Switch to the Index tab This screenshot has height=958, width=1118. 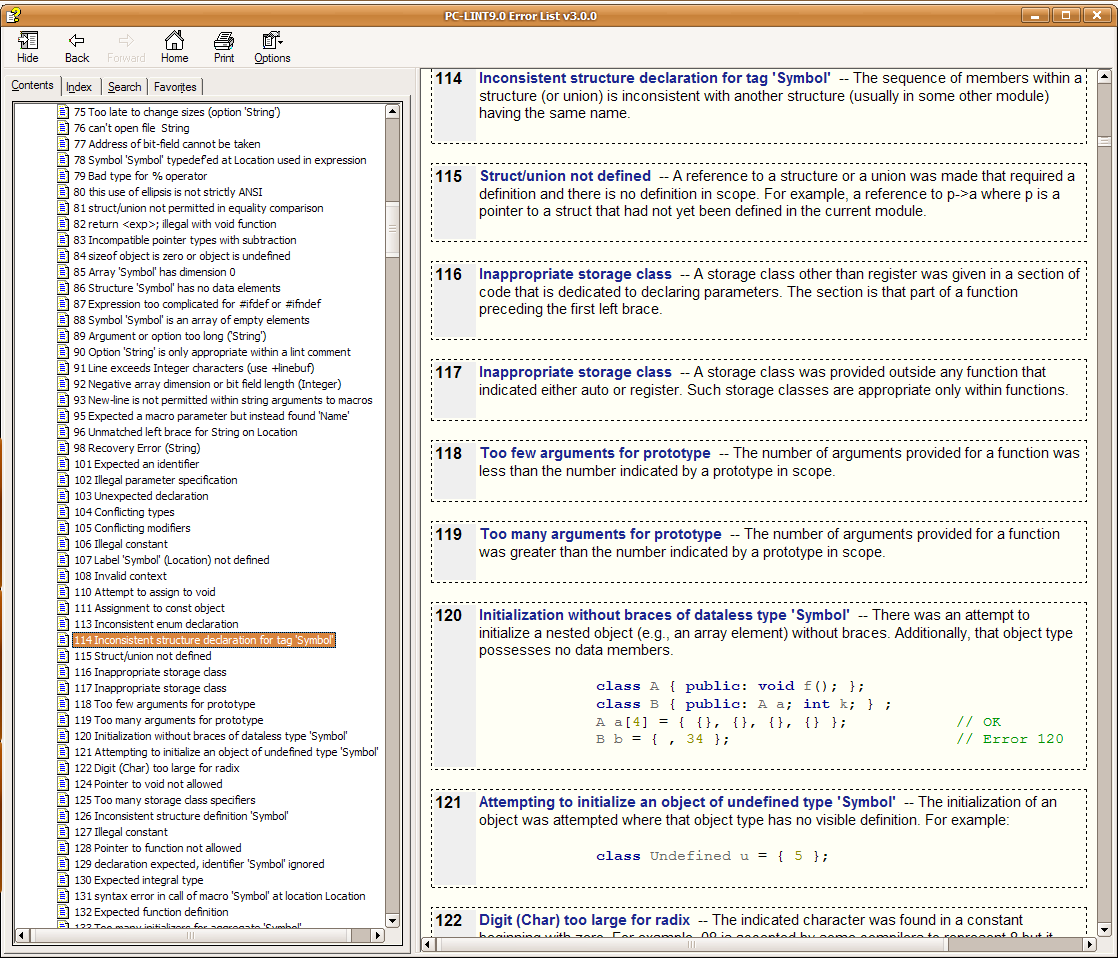coord(79,87)
